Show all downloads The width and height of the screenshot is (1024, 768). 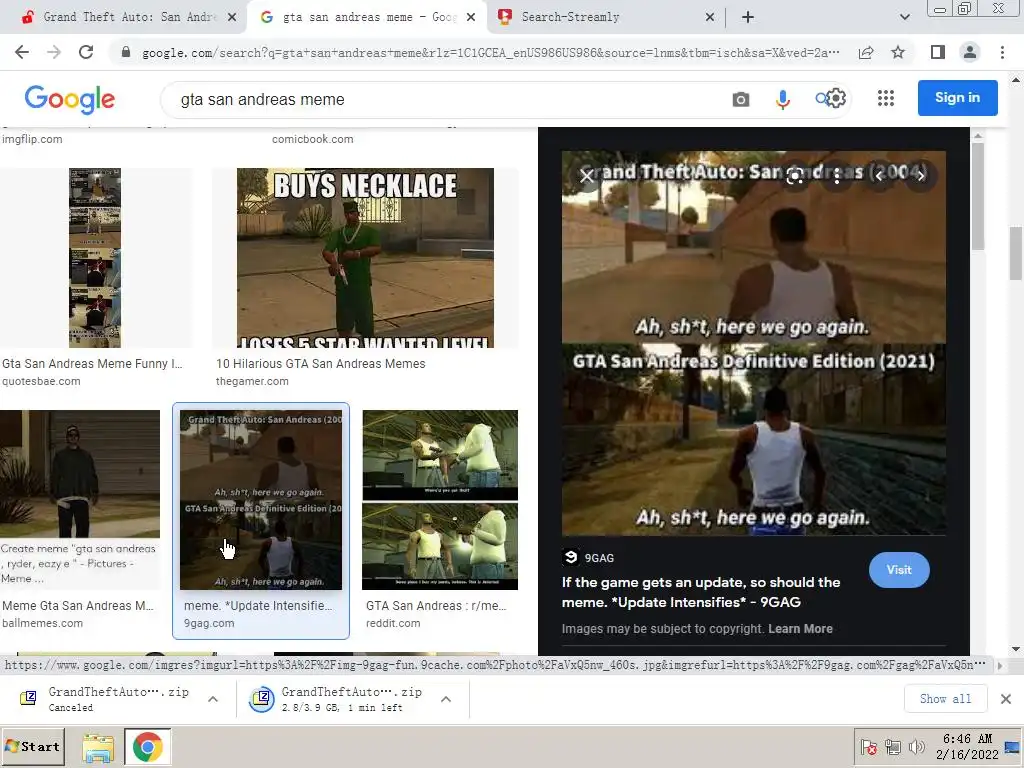(x=945, y=699)
